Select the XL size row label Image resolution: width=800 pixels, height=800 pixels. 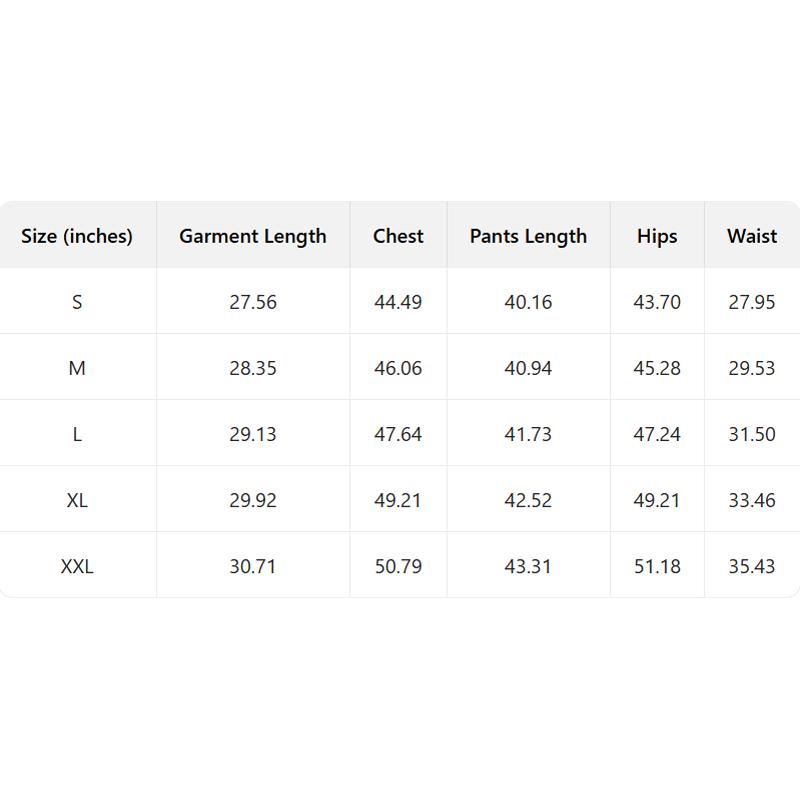[x=77, y=500]
